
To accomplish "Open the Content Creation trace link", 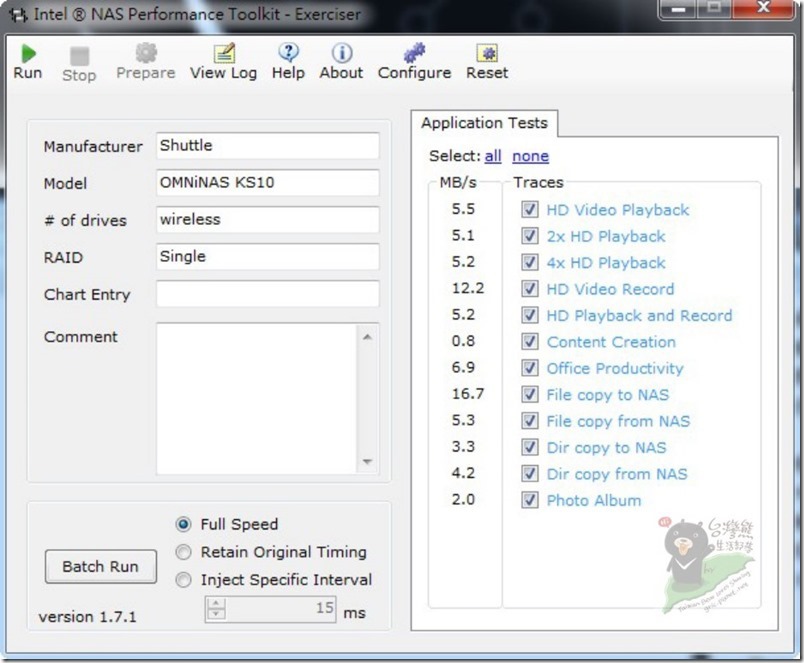I will click(x=611, y=342).
